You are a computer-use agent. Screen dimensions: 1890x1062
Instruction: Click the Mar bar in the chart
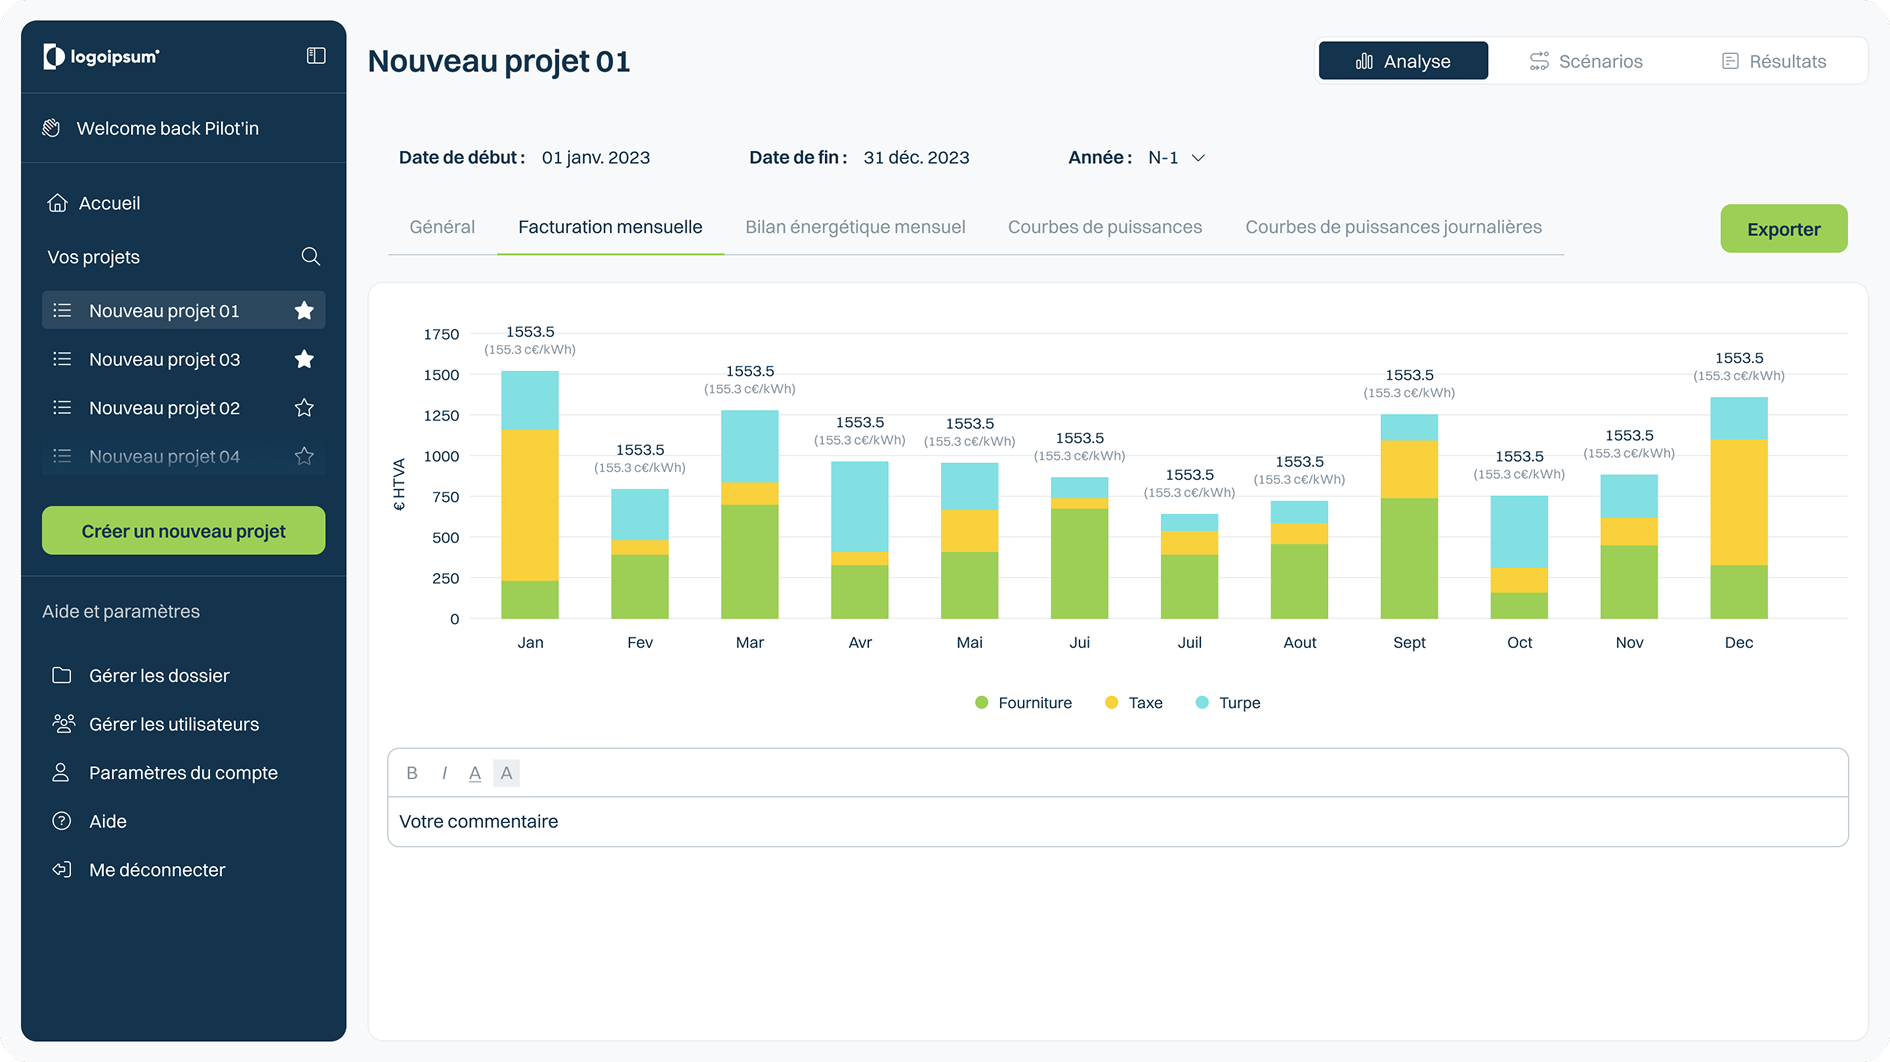pyautogui.click(x=750, y=515)
